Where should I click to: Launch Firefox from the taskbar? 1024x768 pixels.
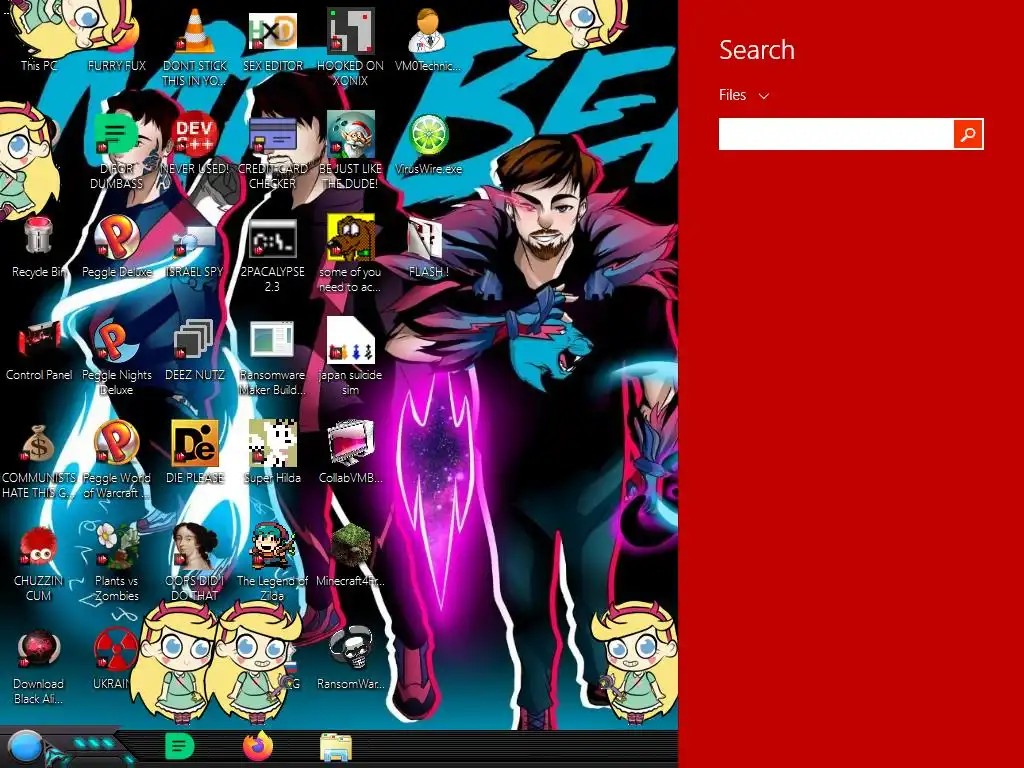coord(258,746)
